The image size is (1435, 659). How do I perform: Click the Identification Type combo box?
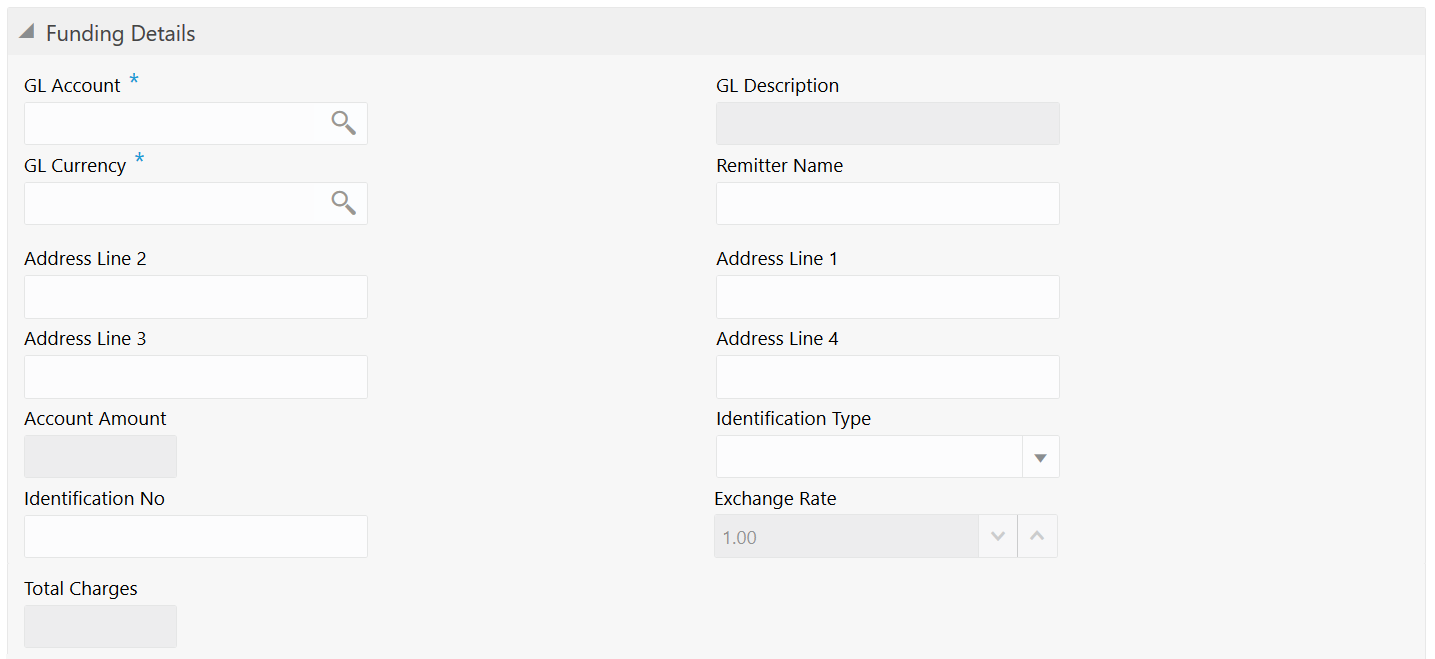pyautogui.click(x=868, y=457)
